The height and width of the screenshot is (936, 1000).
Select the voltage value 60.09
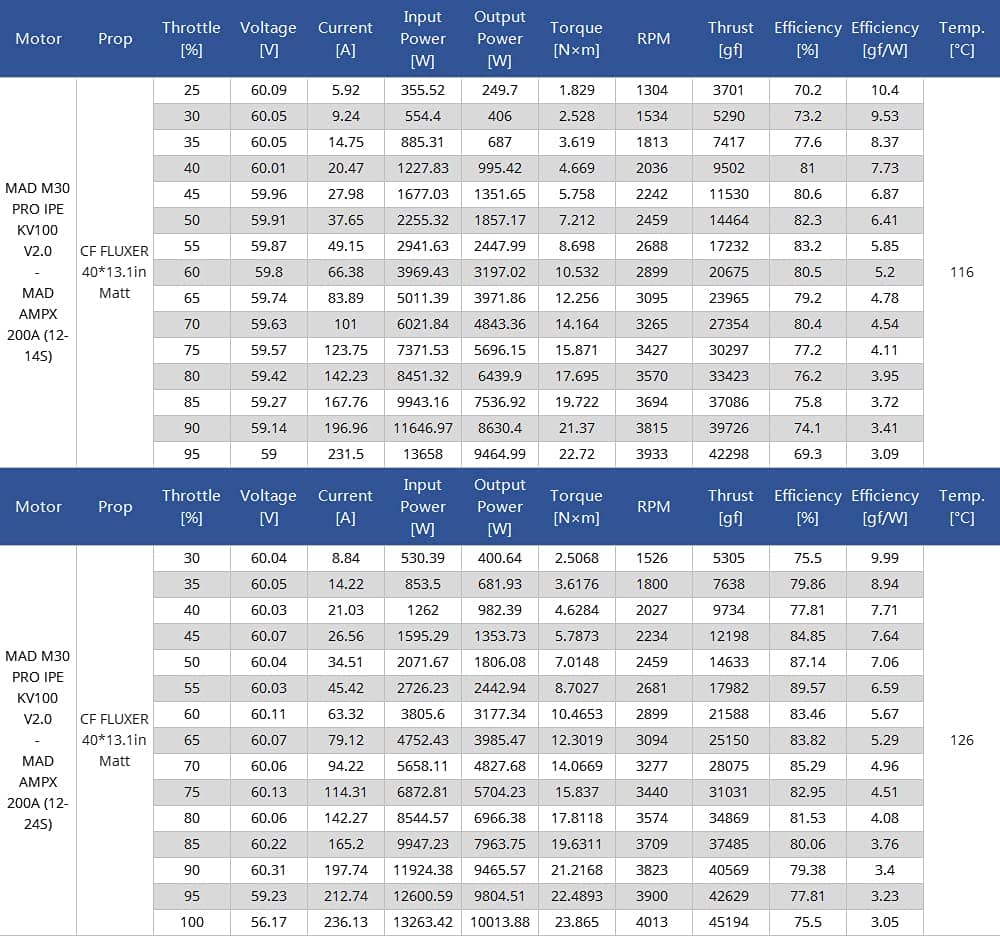(268, 90)
